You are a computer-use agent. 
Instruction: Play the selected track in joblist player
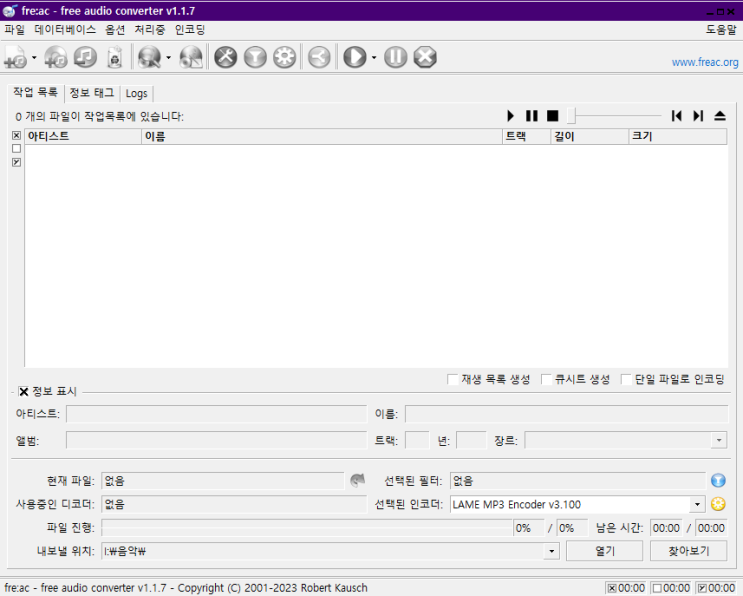pyautogui.click(x=510, y=116)
